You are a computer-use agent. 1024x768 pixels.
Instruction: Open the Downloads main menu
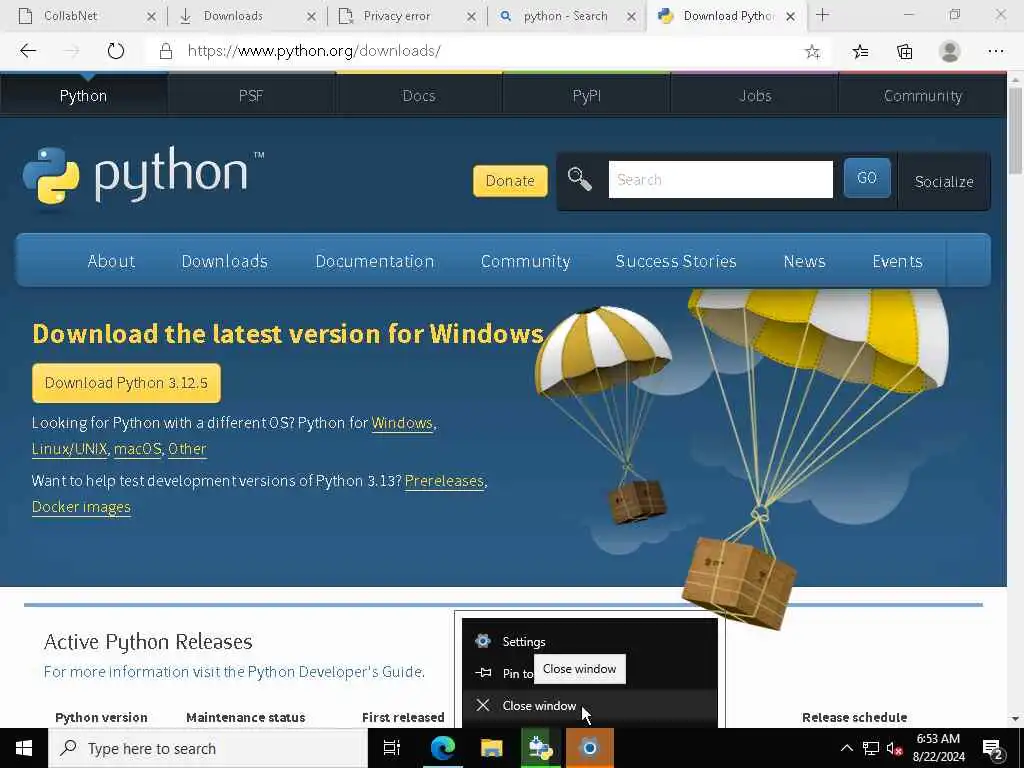tap(225, 261)
